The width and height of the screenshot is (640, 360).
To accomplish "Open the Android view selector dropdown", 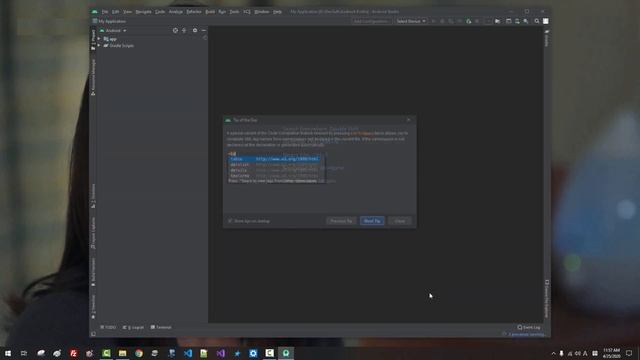I will coord(113,31).
